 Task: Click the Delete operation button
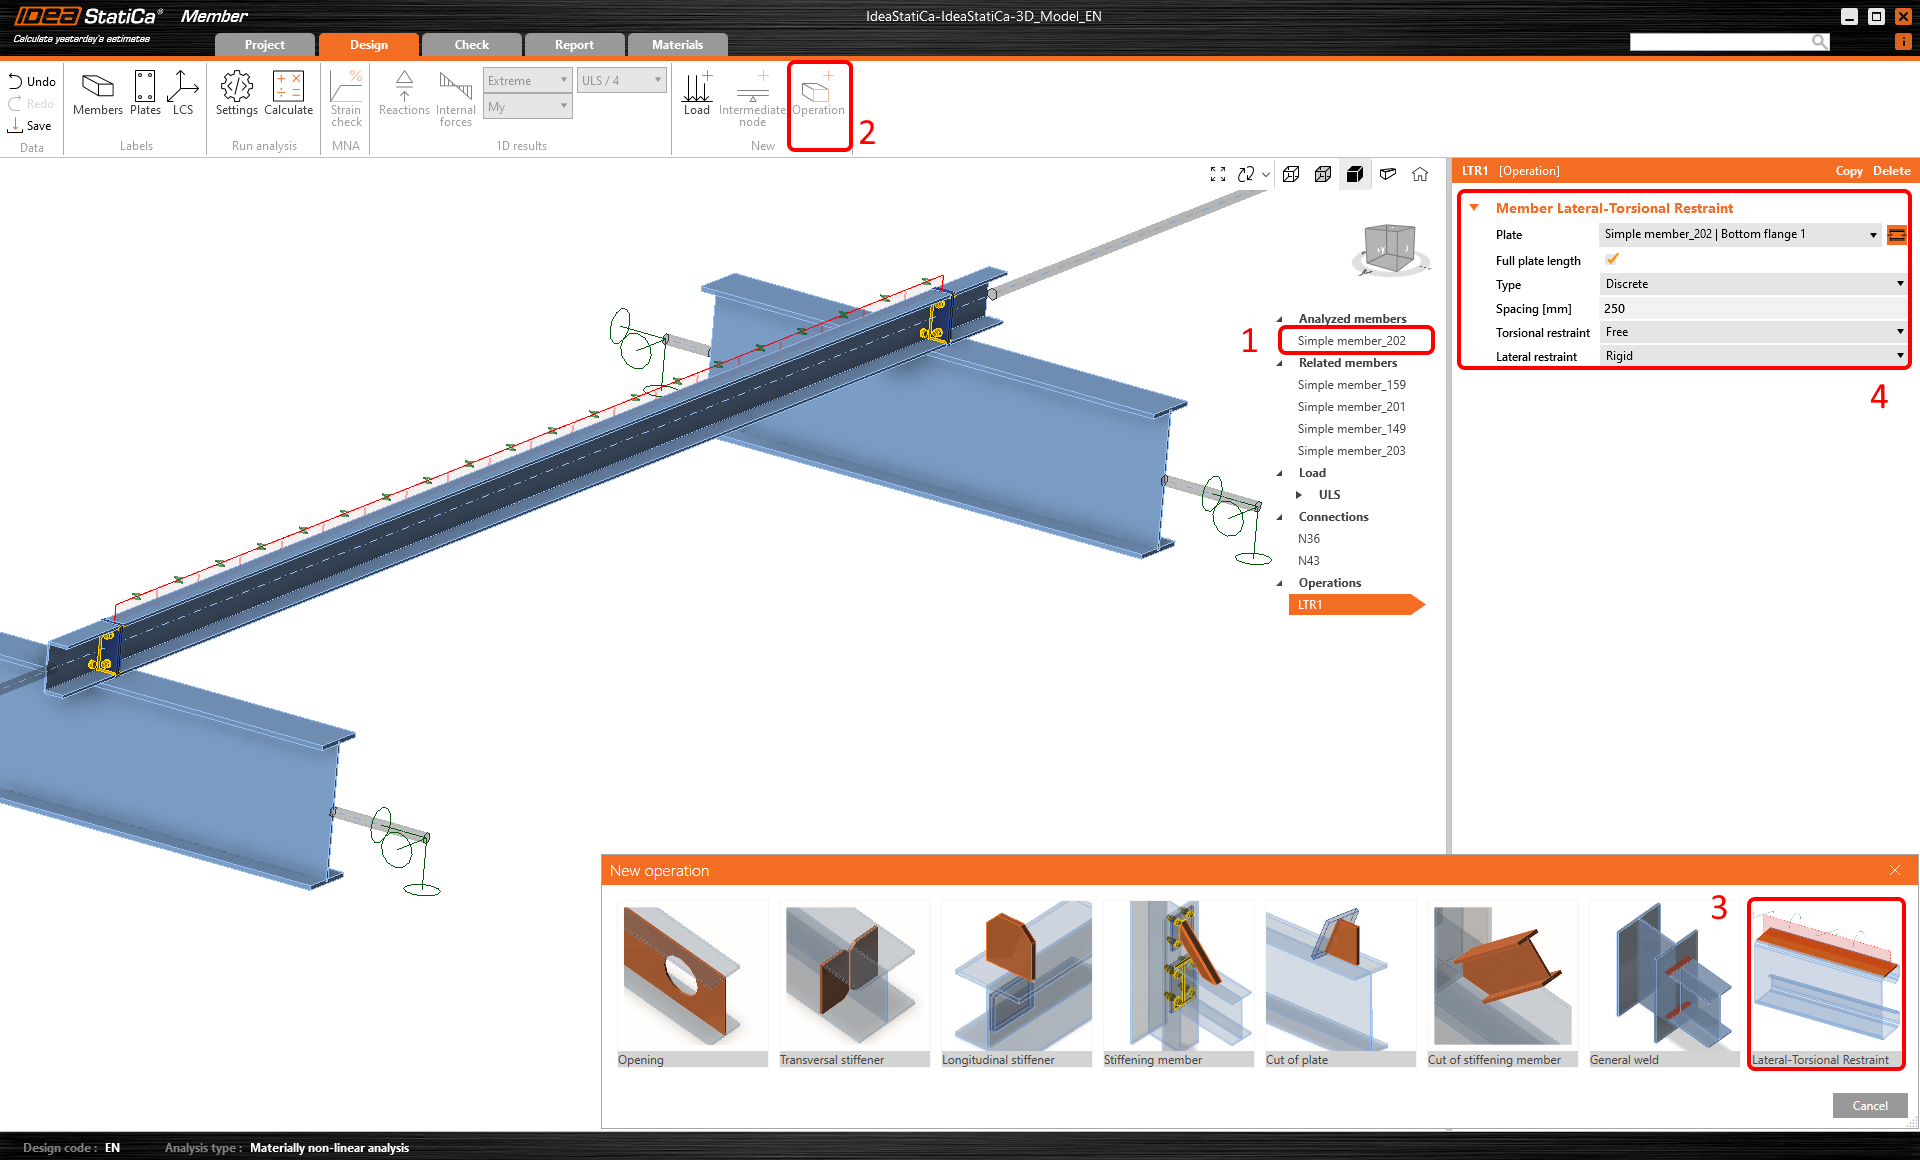point(1891,171)
